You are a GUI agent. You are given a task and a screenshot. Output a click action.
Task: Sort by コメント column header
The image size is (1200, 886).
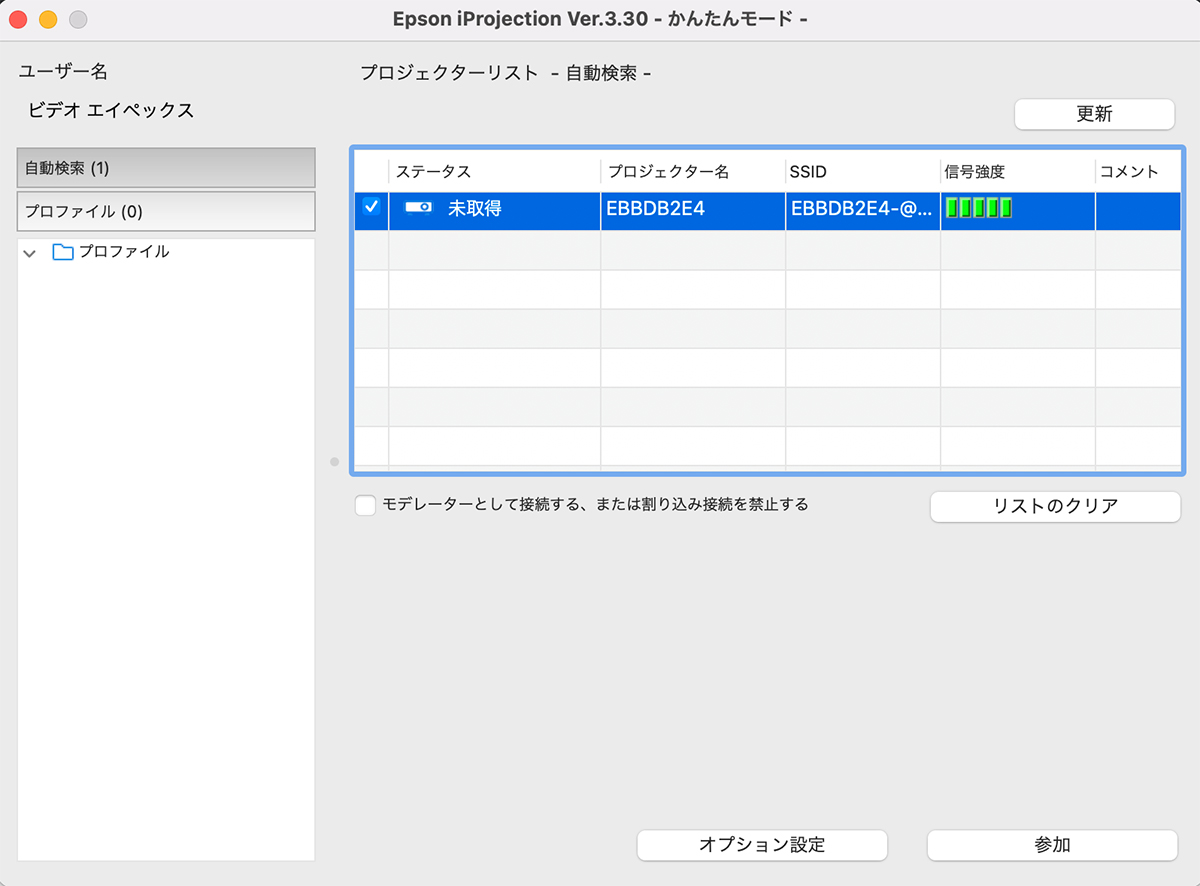pos(1138,171)
